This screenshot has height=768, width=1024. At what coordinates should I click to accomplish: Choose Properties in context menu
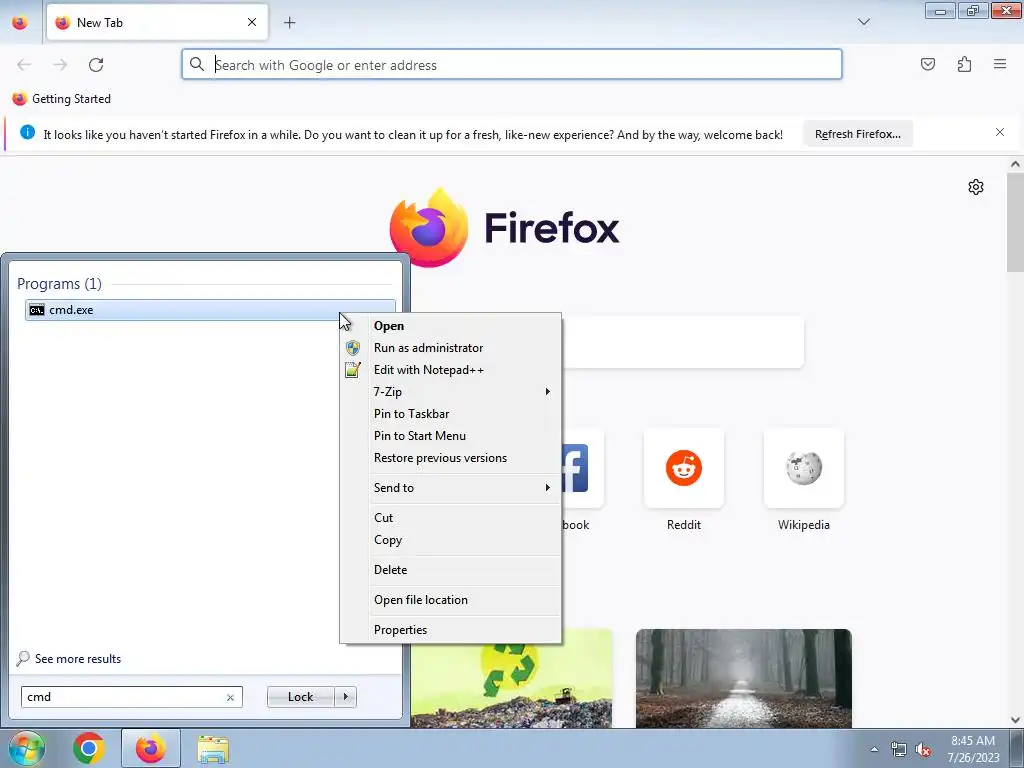[451, 630]
